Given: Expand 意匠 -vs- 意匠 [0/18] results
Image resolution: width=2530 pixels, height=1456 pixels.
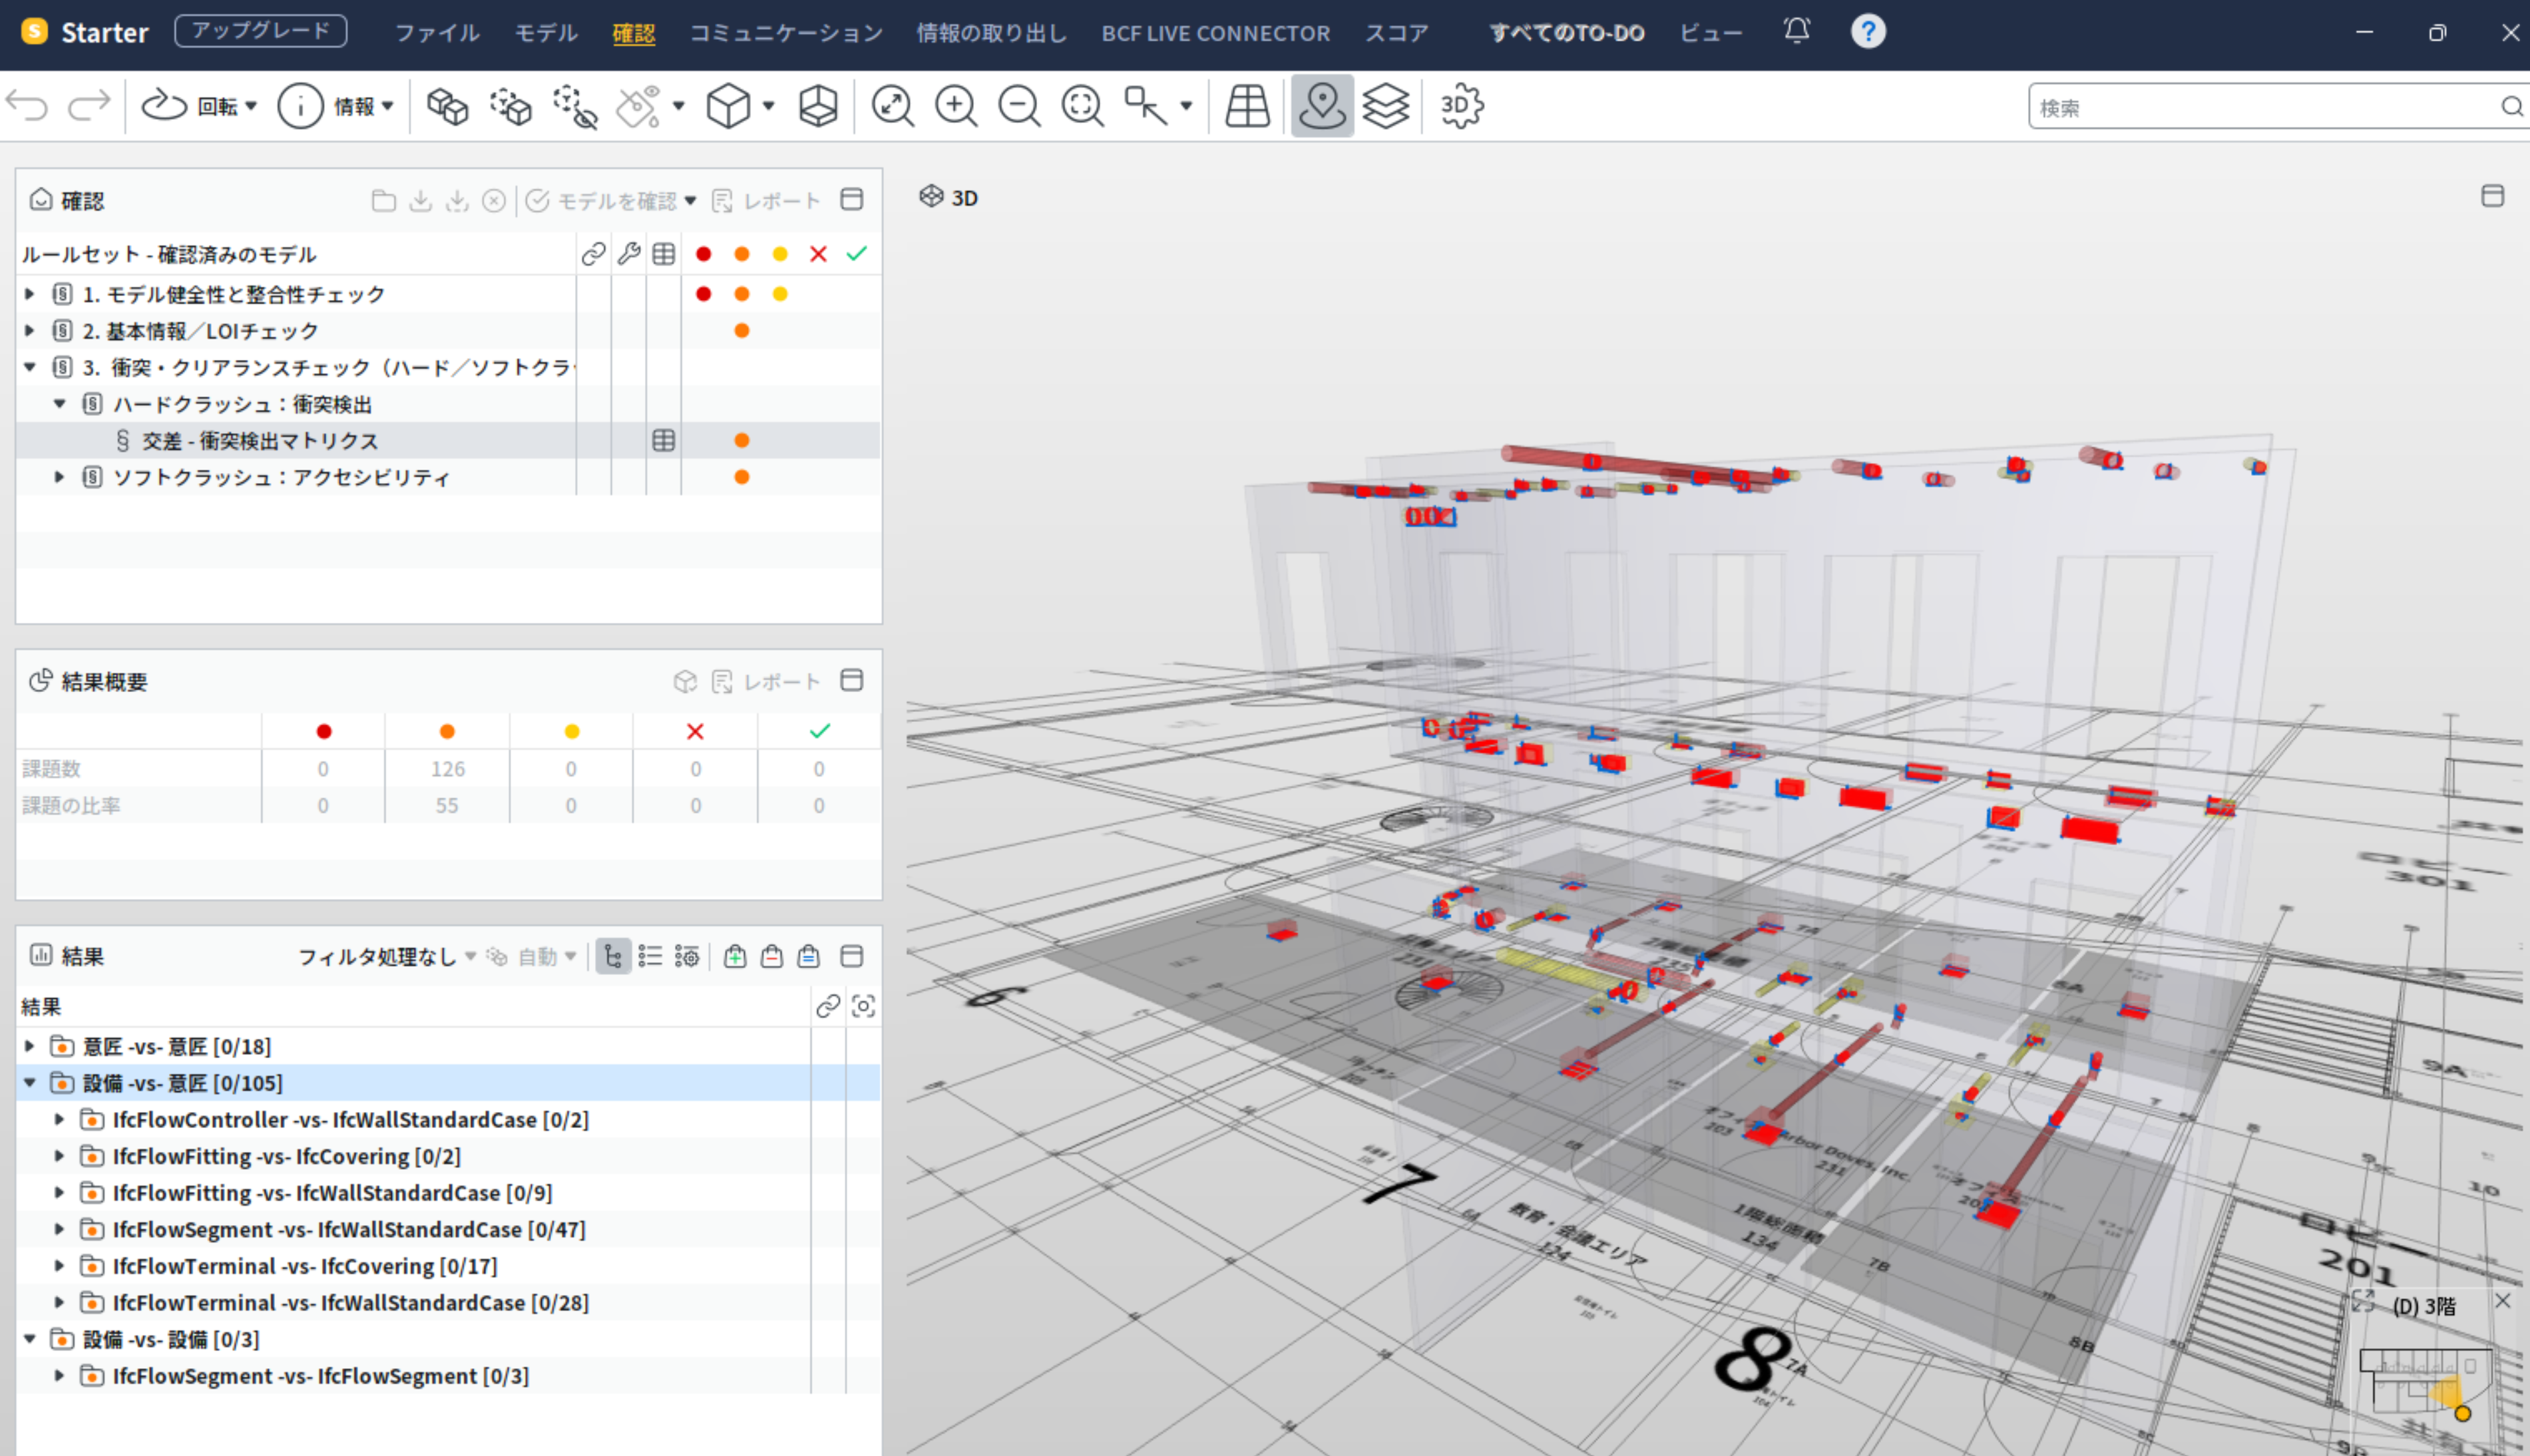Looking at the screenshot, I should tap(30, 1046).
